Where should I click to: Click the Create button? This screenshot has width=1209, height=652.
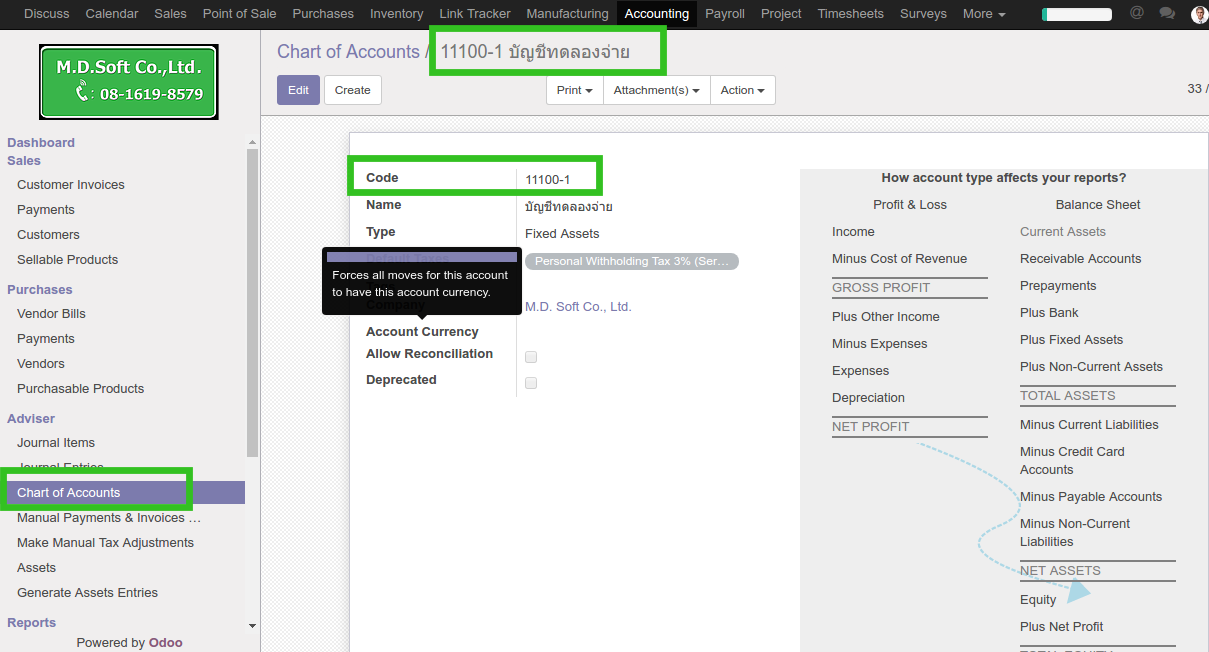[352, 90]
